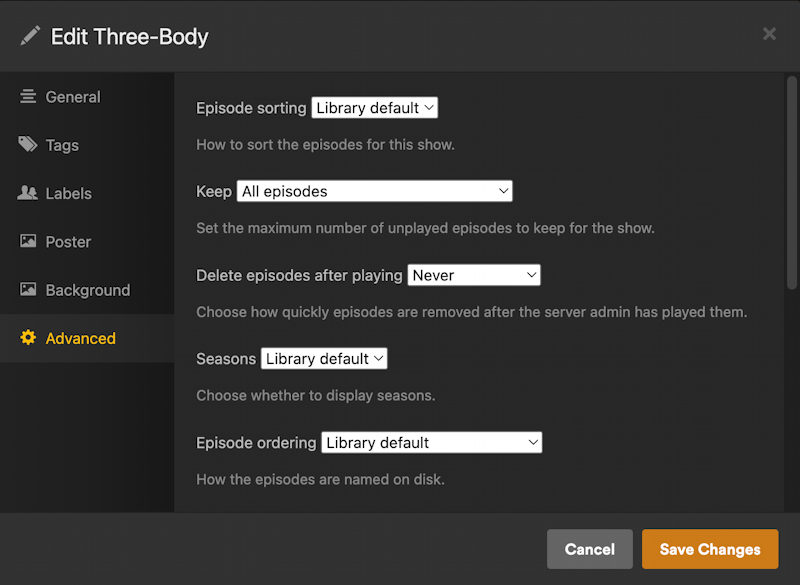Click Save Changes button
Viewport: 800px width, 585px height.
click(x=710, y=549)
